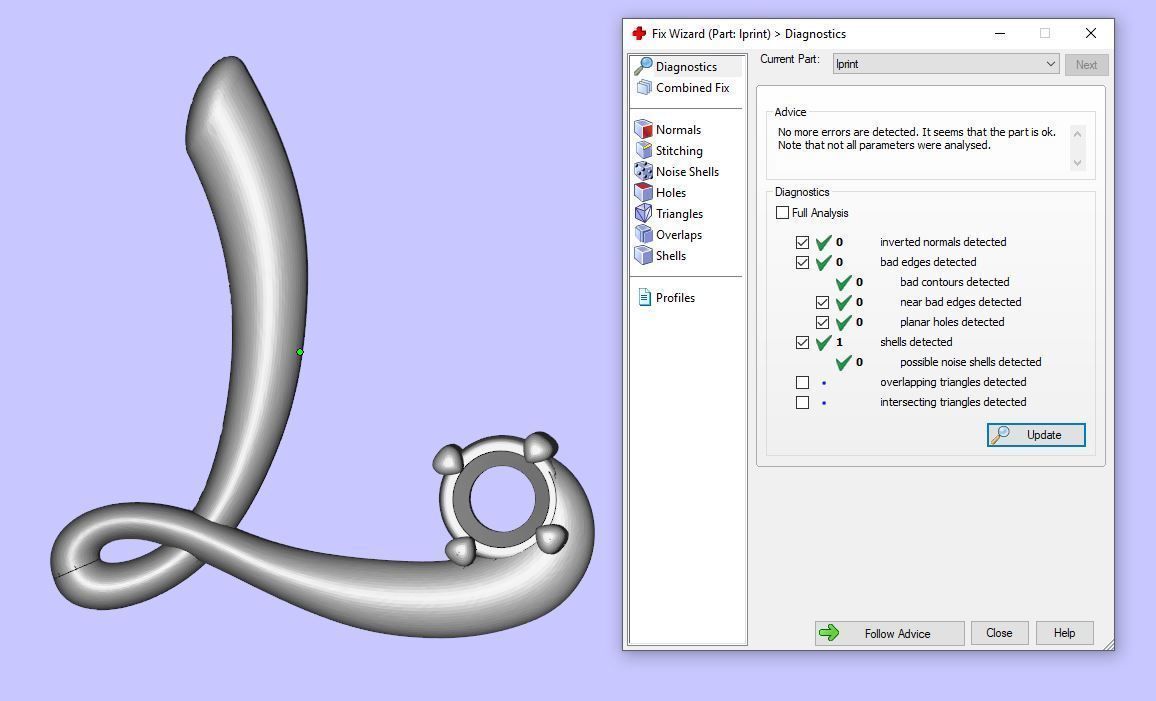Minimize the Fix Wizard window
The height and width of the screenshot is (701, 1156).
point(1000,34)
